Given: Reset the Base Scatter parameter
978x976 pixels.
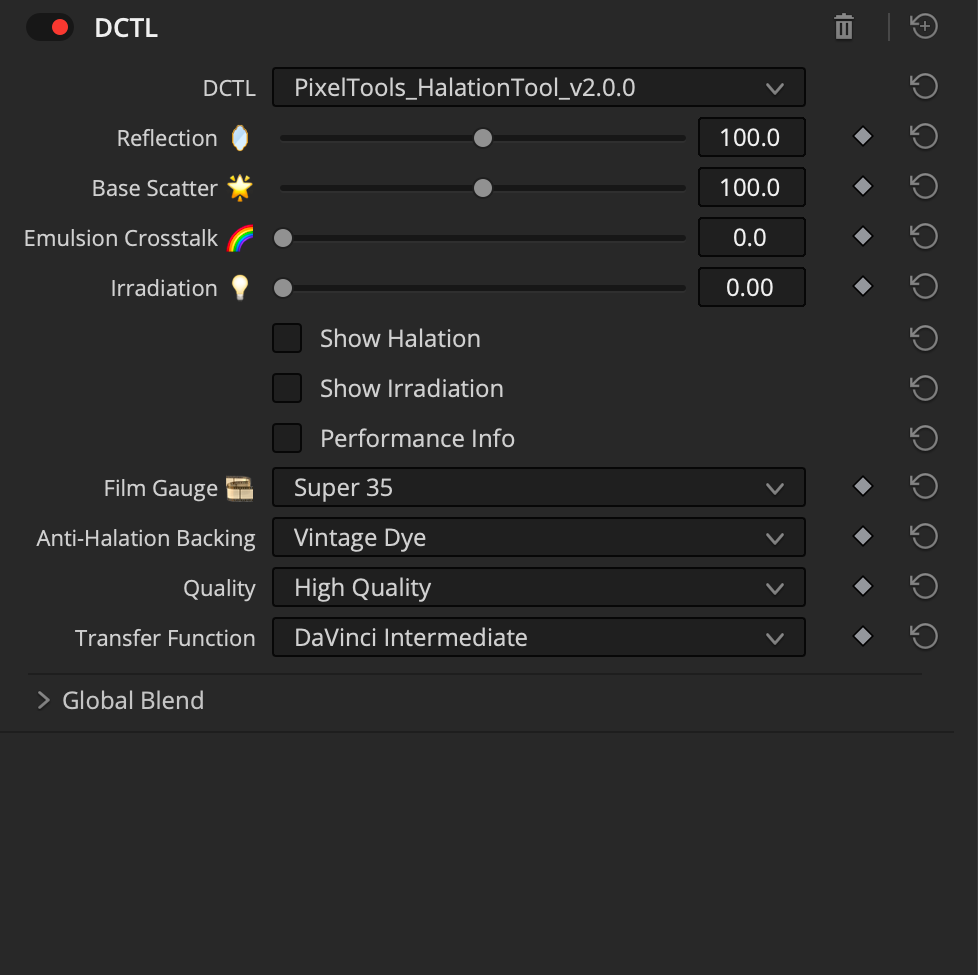Looking at the screenshot, I should tap(923, 187).
